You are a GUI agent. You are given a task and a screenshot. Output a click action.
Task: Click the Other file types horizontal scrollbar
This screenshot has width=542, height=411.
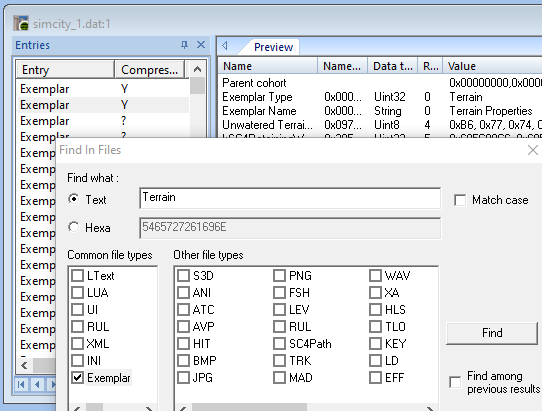click(307, 407)
